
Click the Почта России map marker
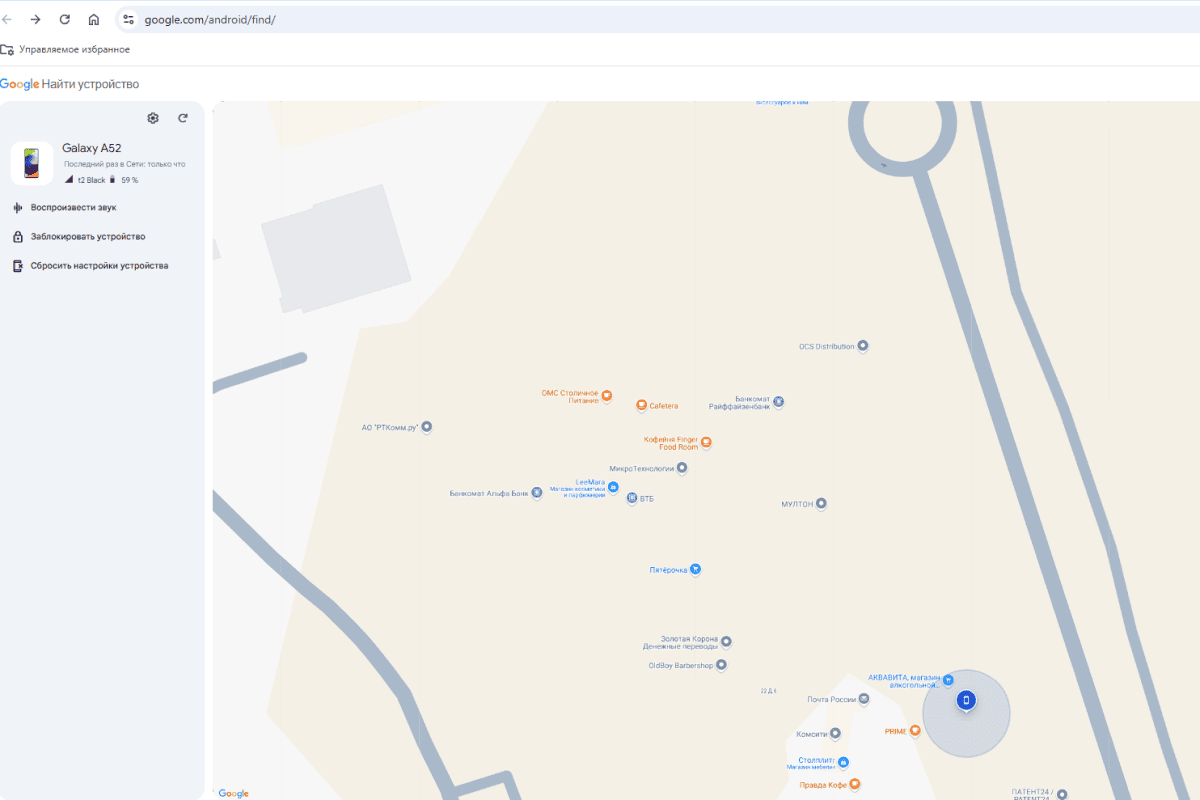click(864, 699)
